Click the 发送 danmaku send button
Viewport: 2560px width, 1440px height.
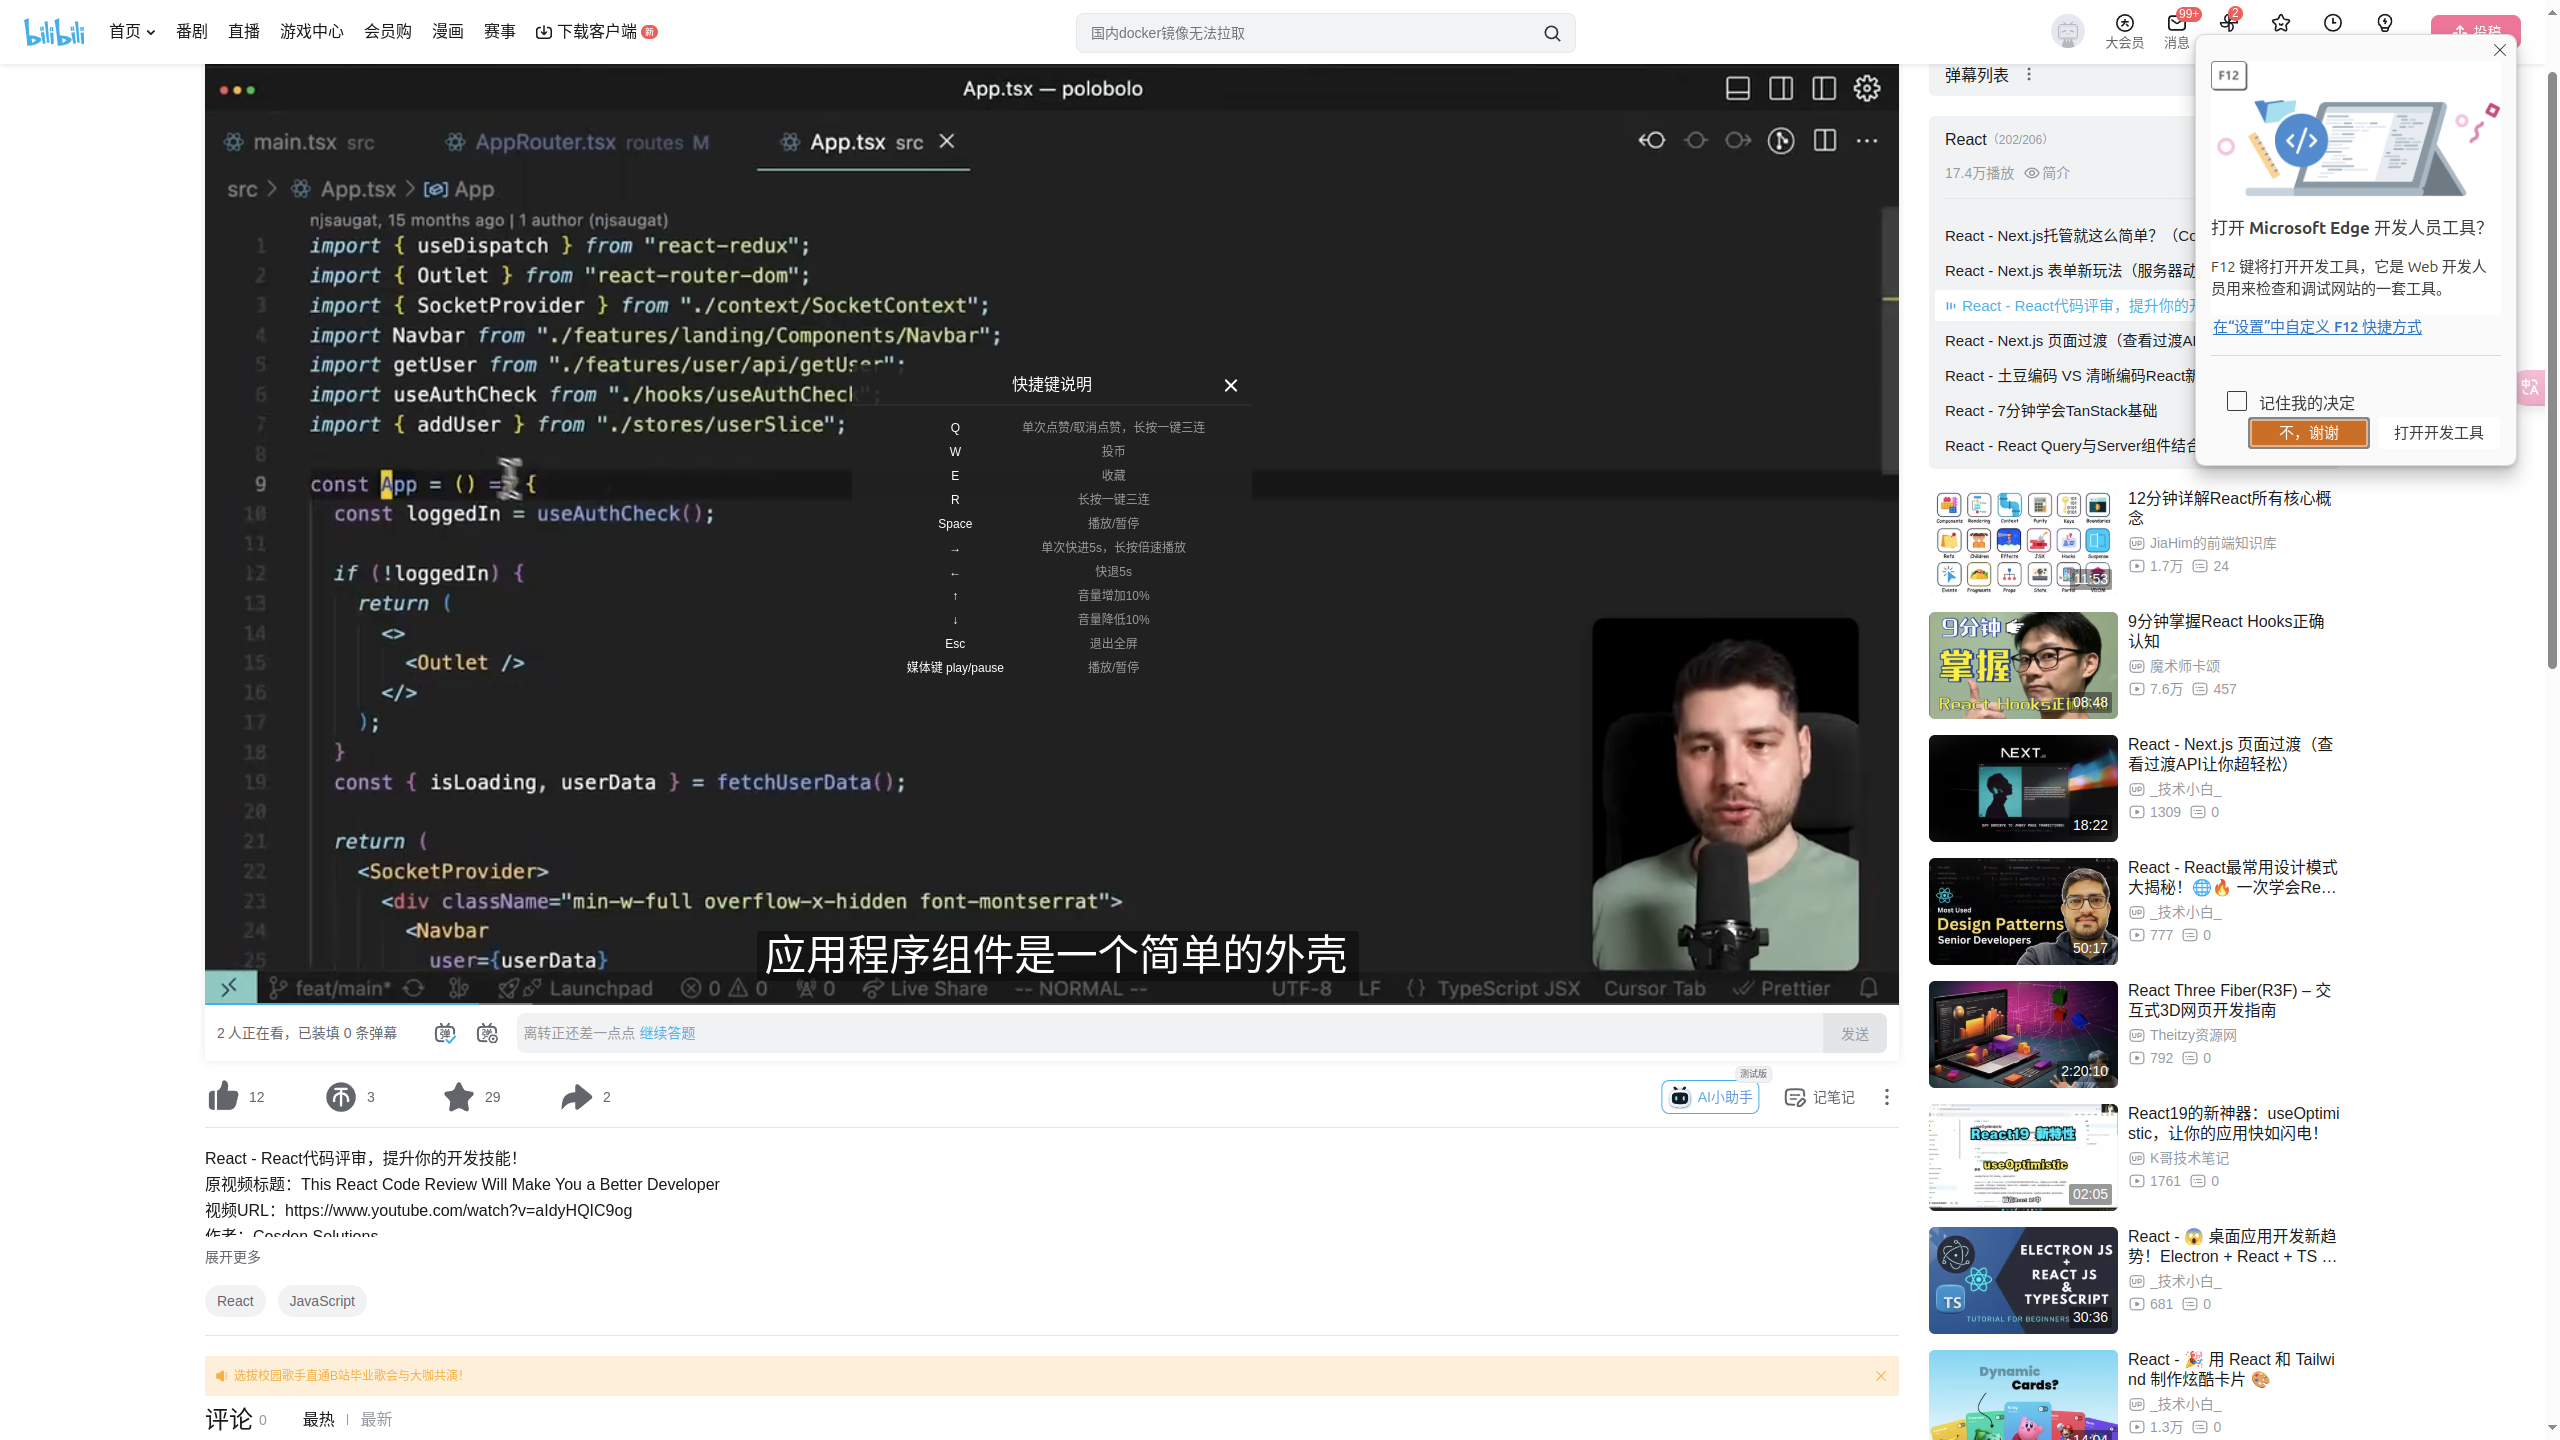point(1855,1034)
